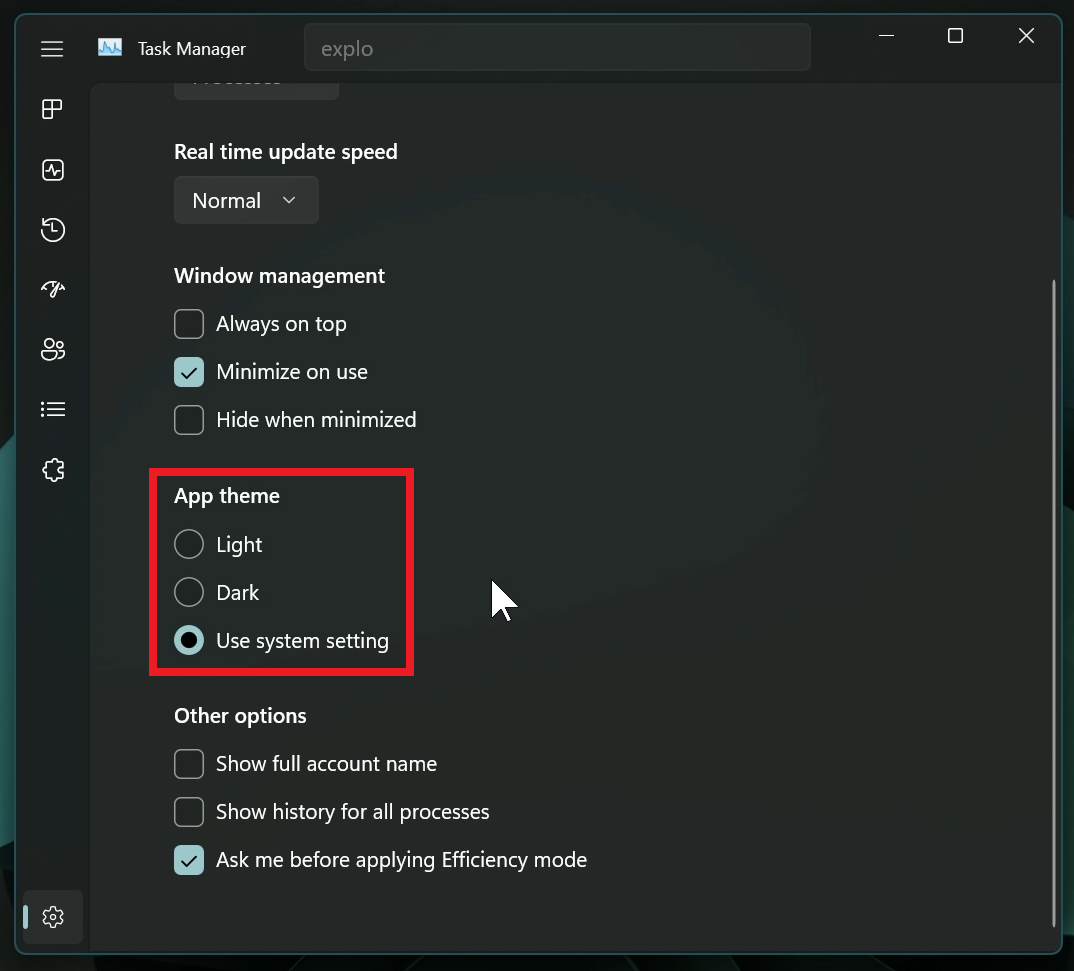Image resolution: width=1074 pixels, height=971 pixels.
Task: Enable Show history for all processes
Action: click(x=189, y=812)
